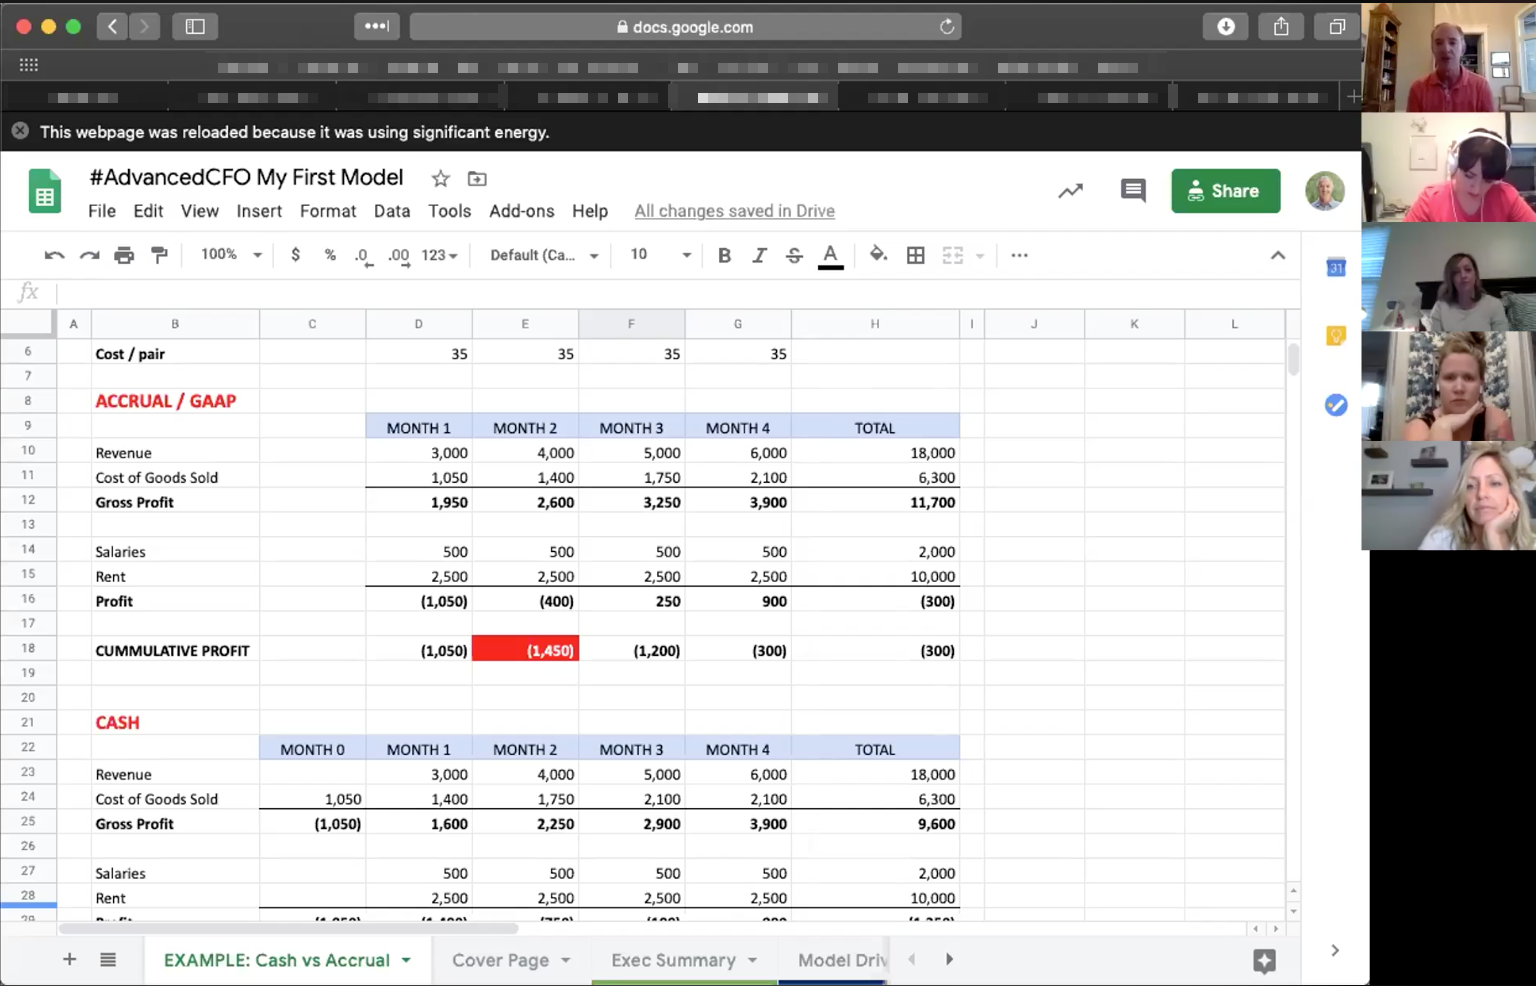Image resolution: width=1536 pixels, height=986 pixels.
Task: Click the All changes saved link
Action: pos(734,211)
